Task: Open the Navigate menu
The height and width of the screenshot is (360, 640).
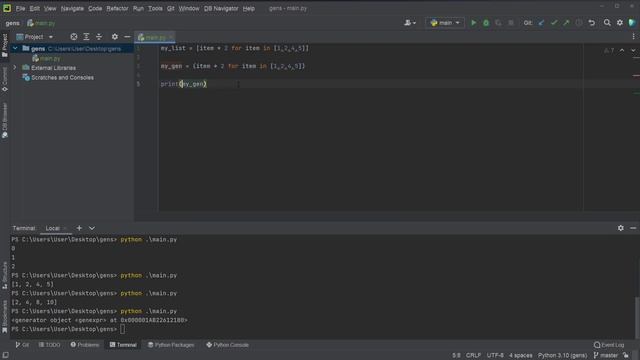Action: (72, 8)
